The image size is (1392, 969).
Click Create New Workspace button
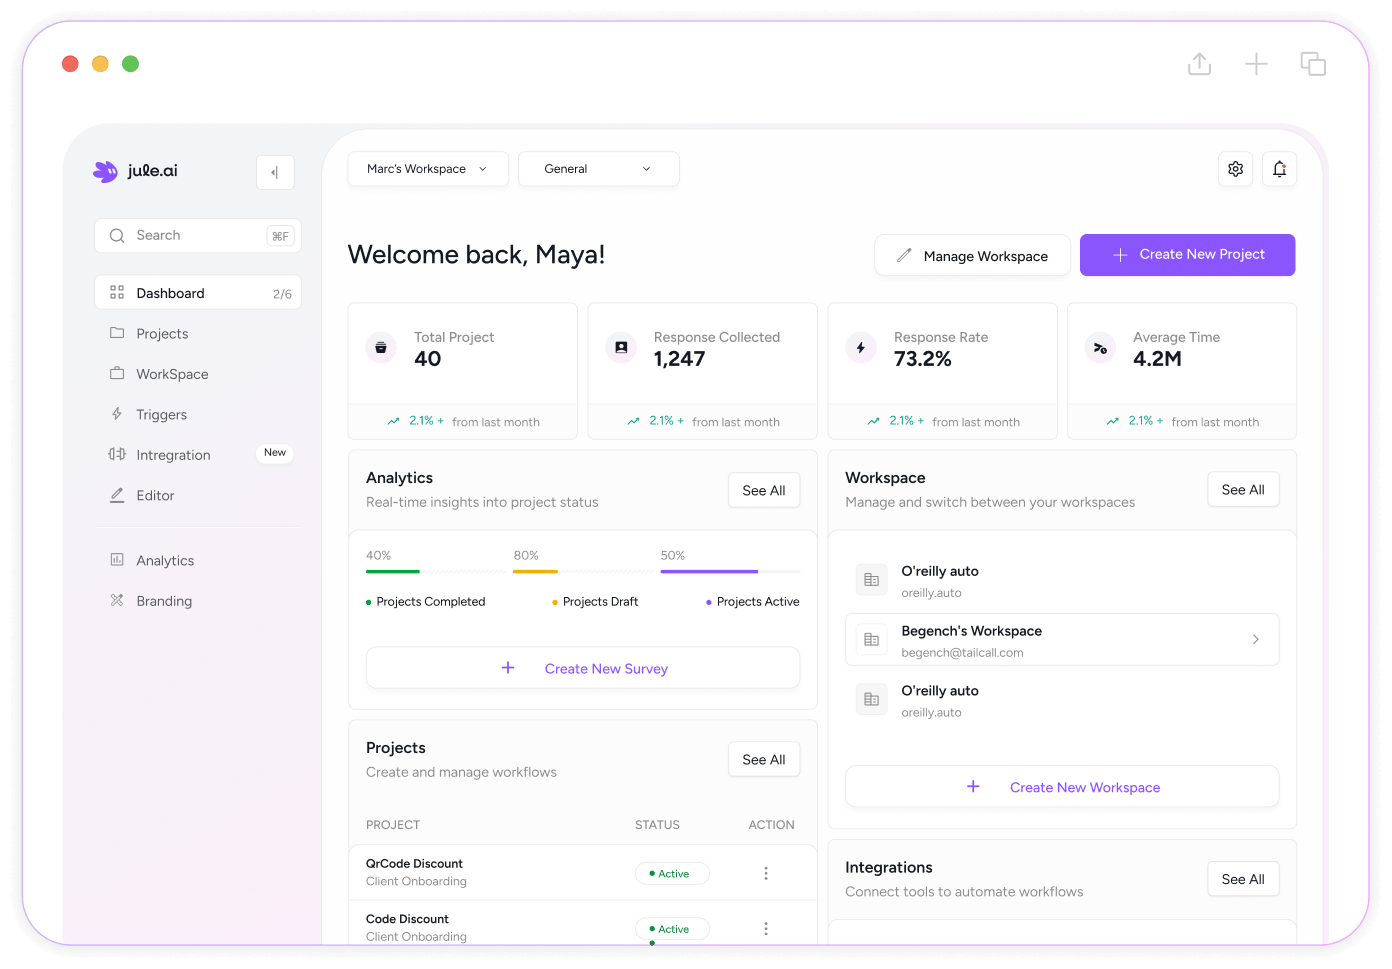tap(1062, 787)
